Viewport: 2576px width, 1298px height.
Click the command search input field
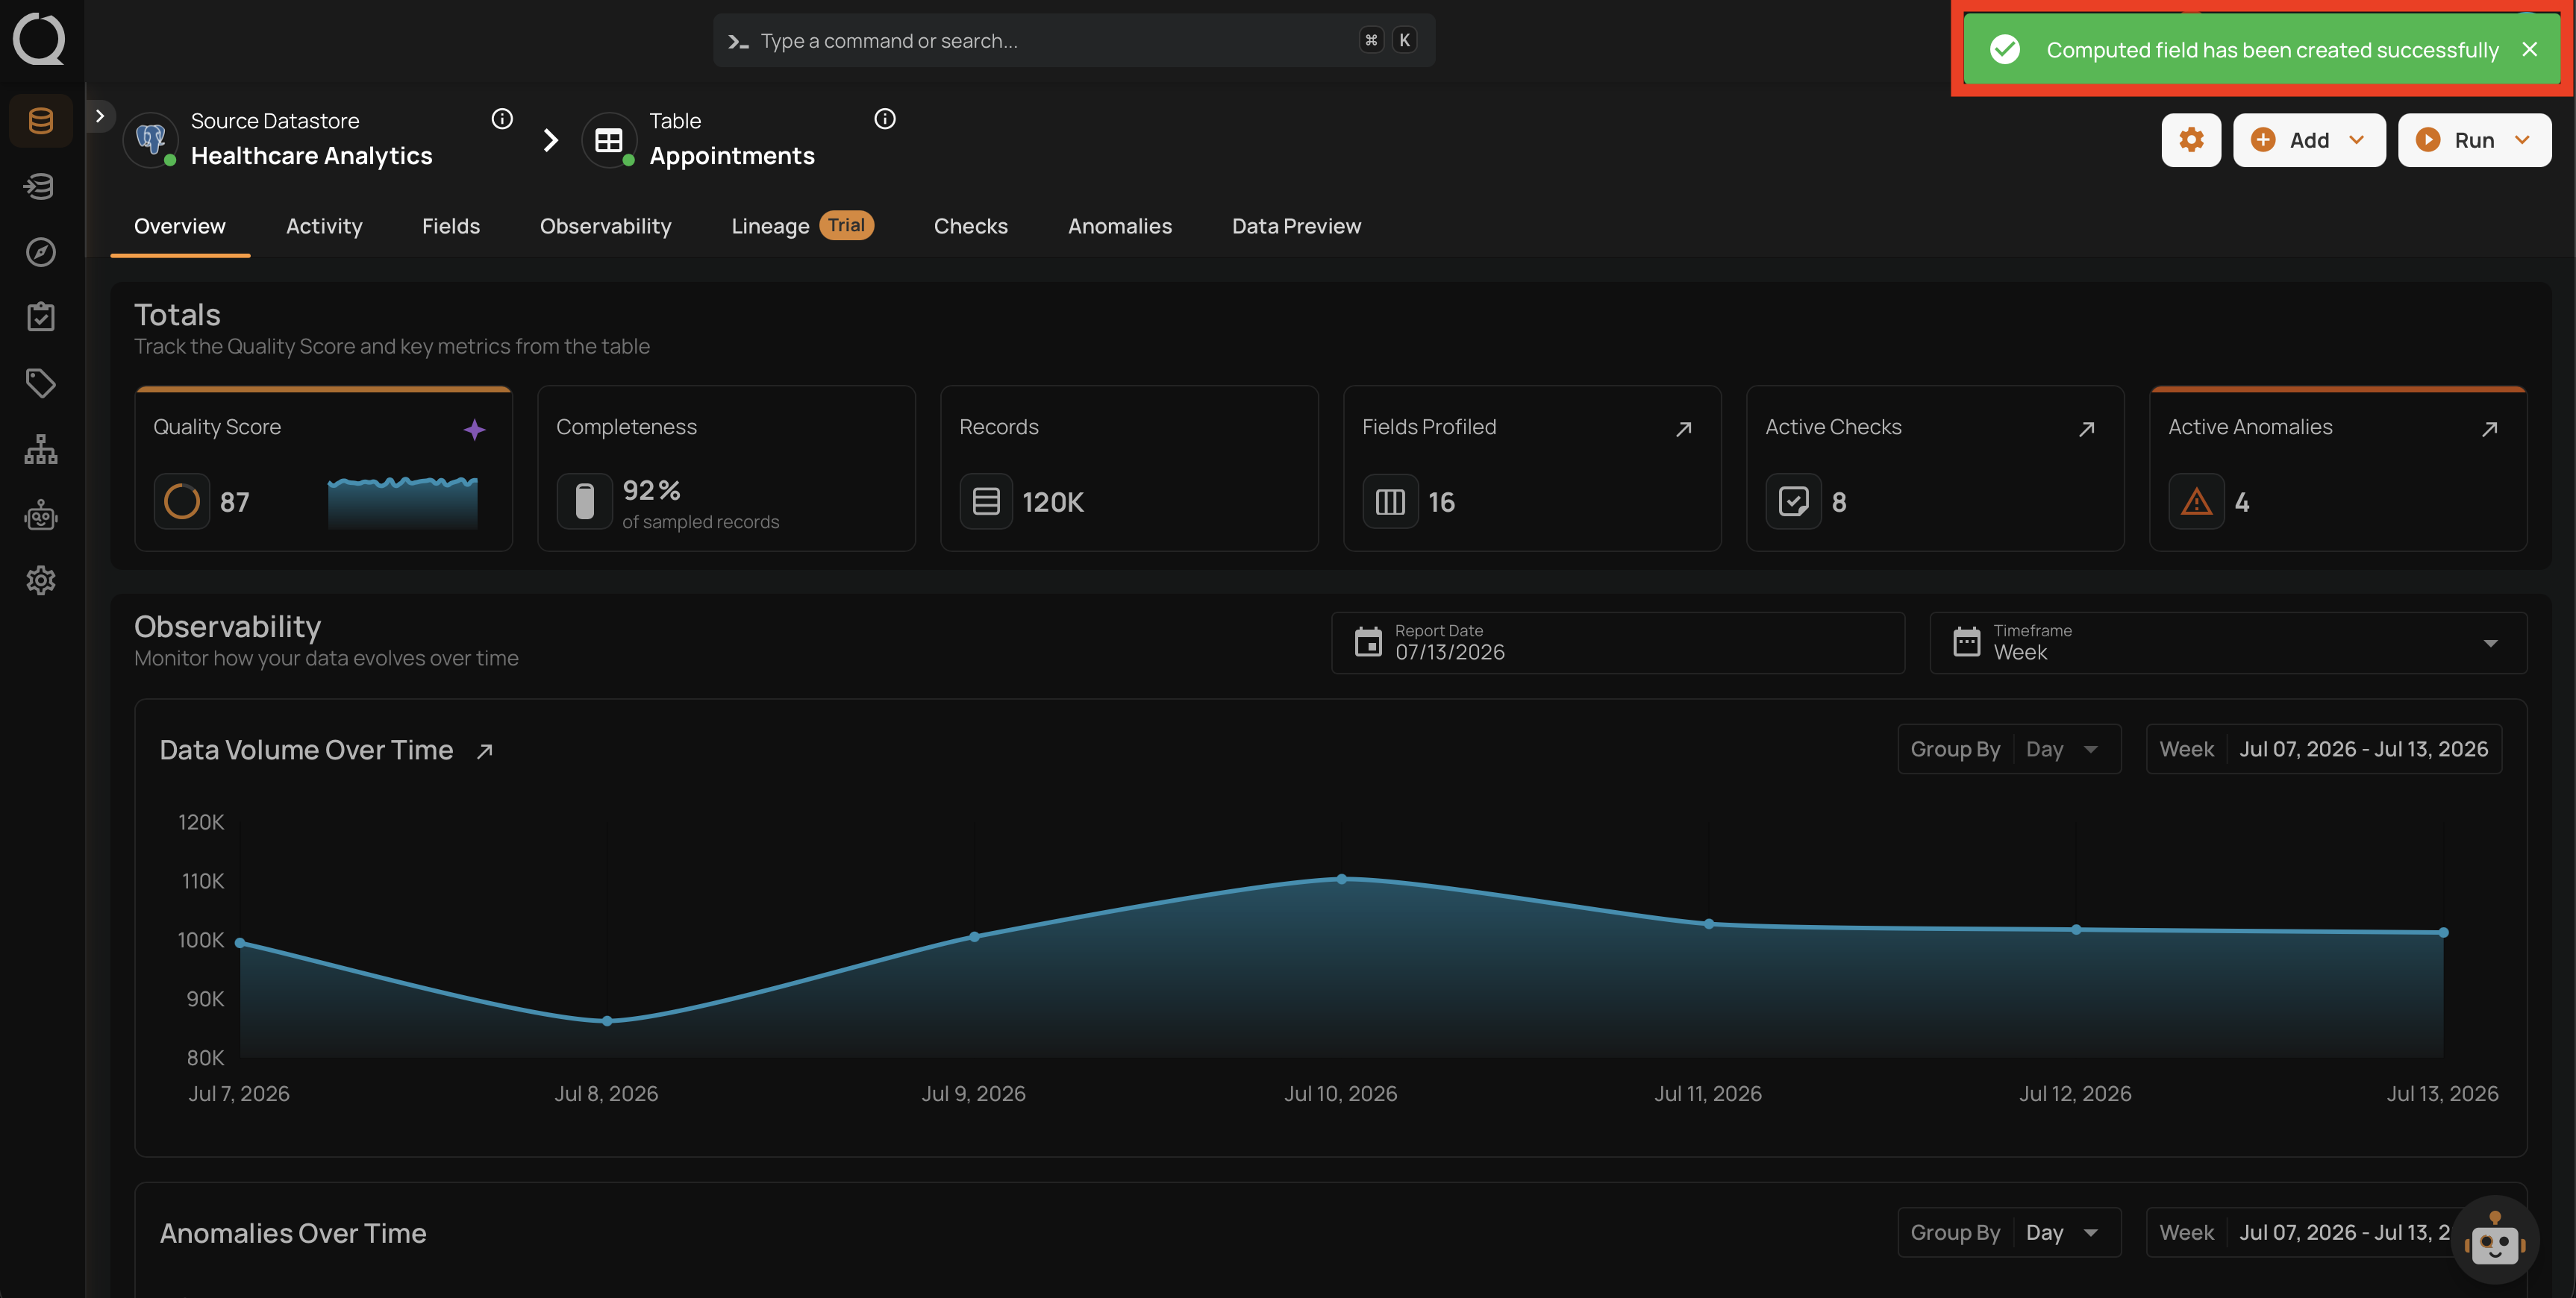click(x=1074, y=41)
